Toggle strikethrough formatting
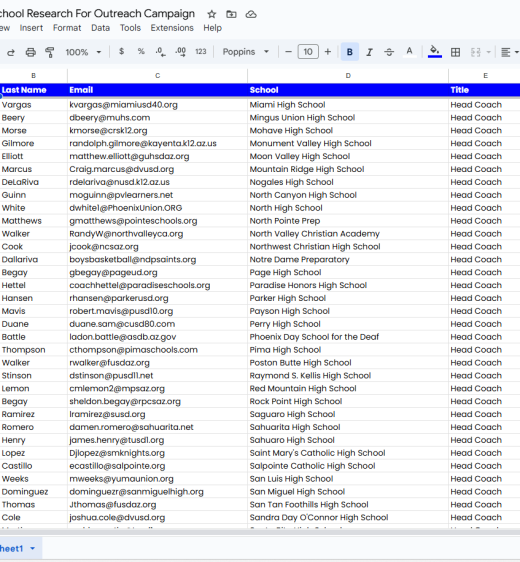Screen dimensions: 520x562 389,52
